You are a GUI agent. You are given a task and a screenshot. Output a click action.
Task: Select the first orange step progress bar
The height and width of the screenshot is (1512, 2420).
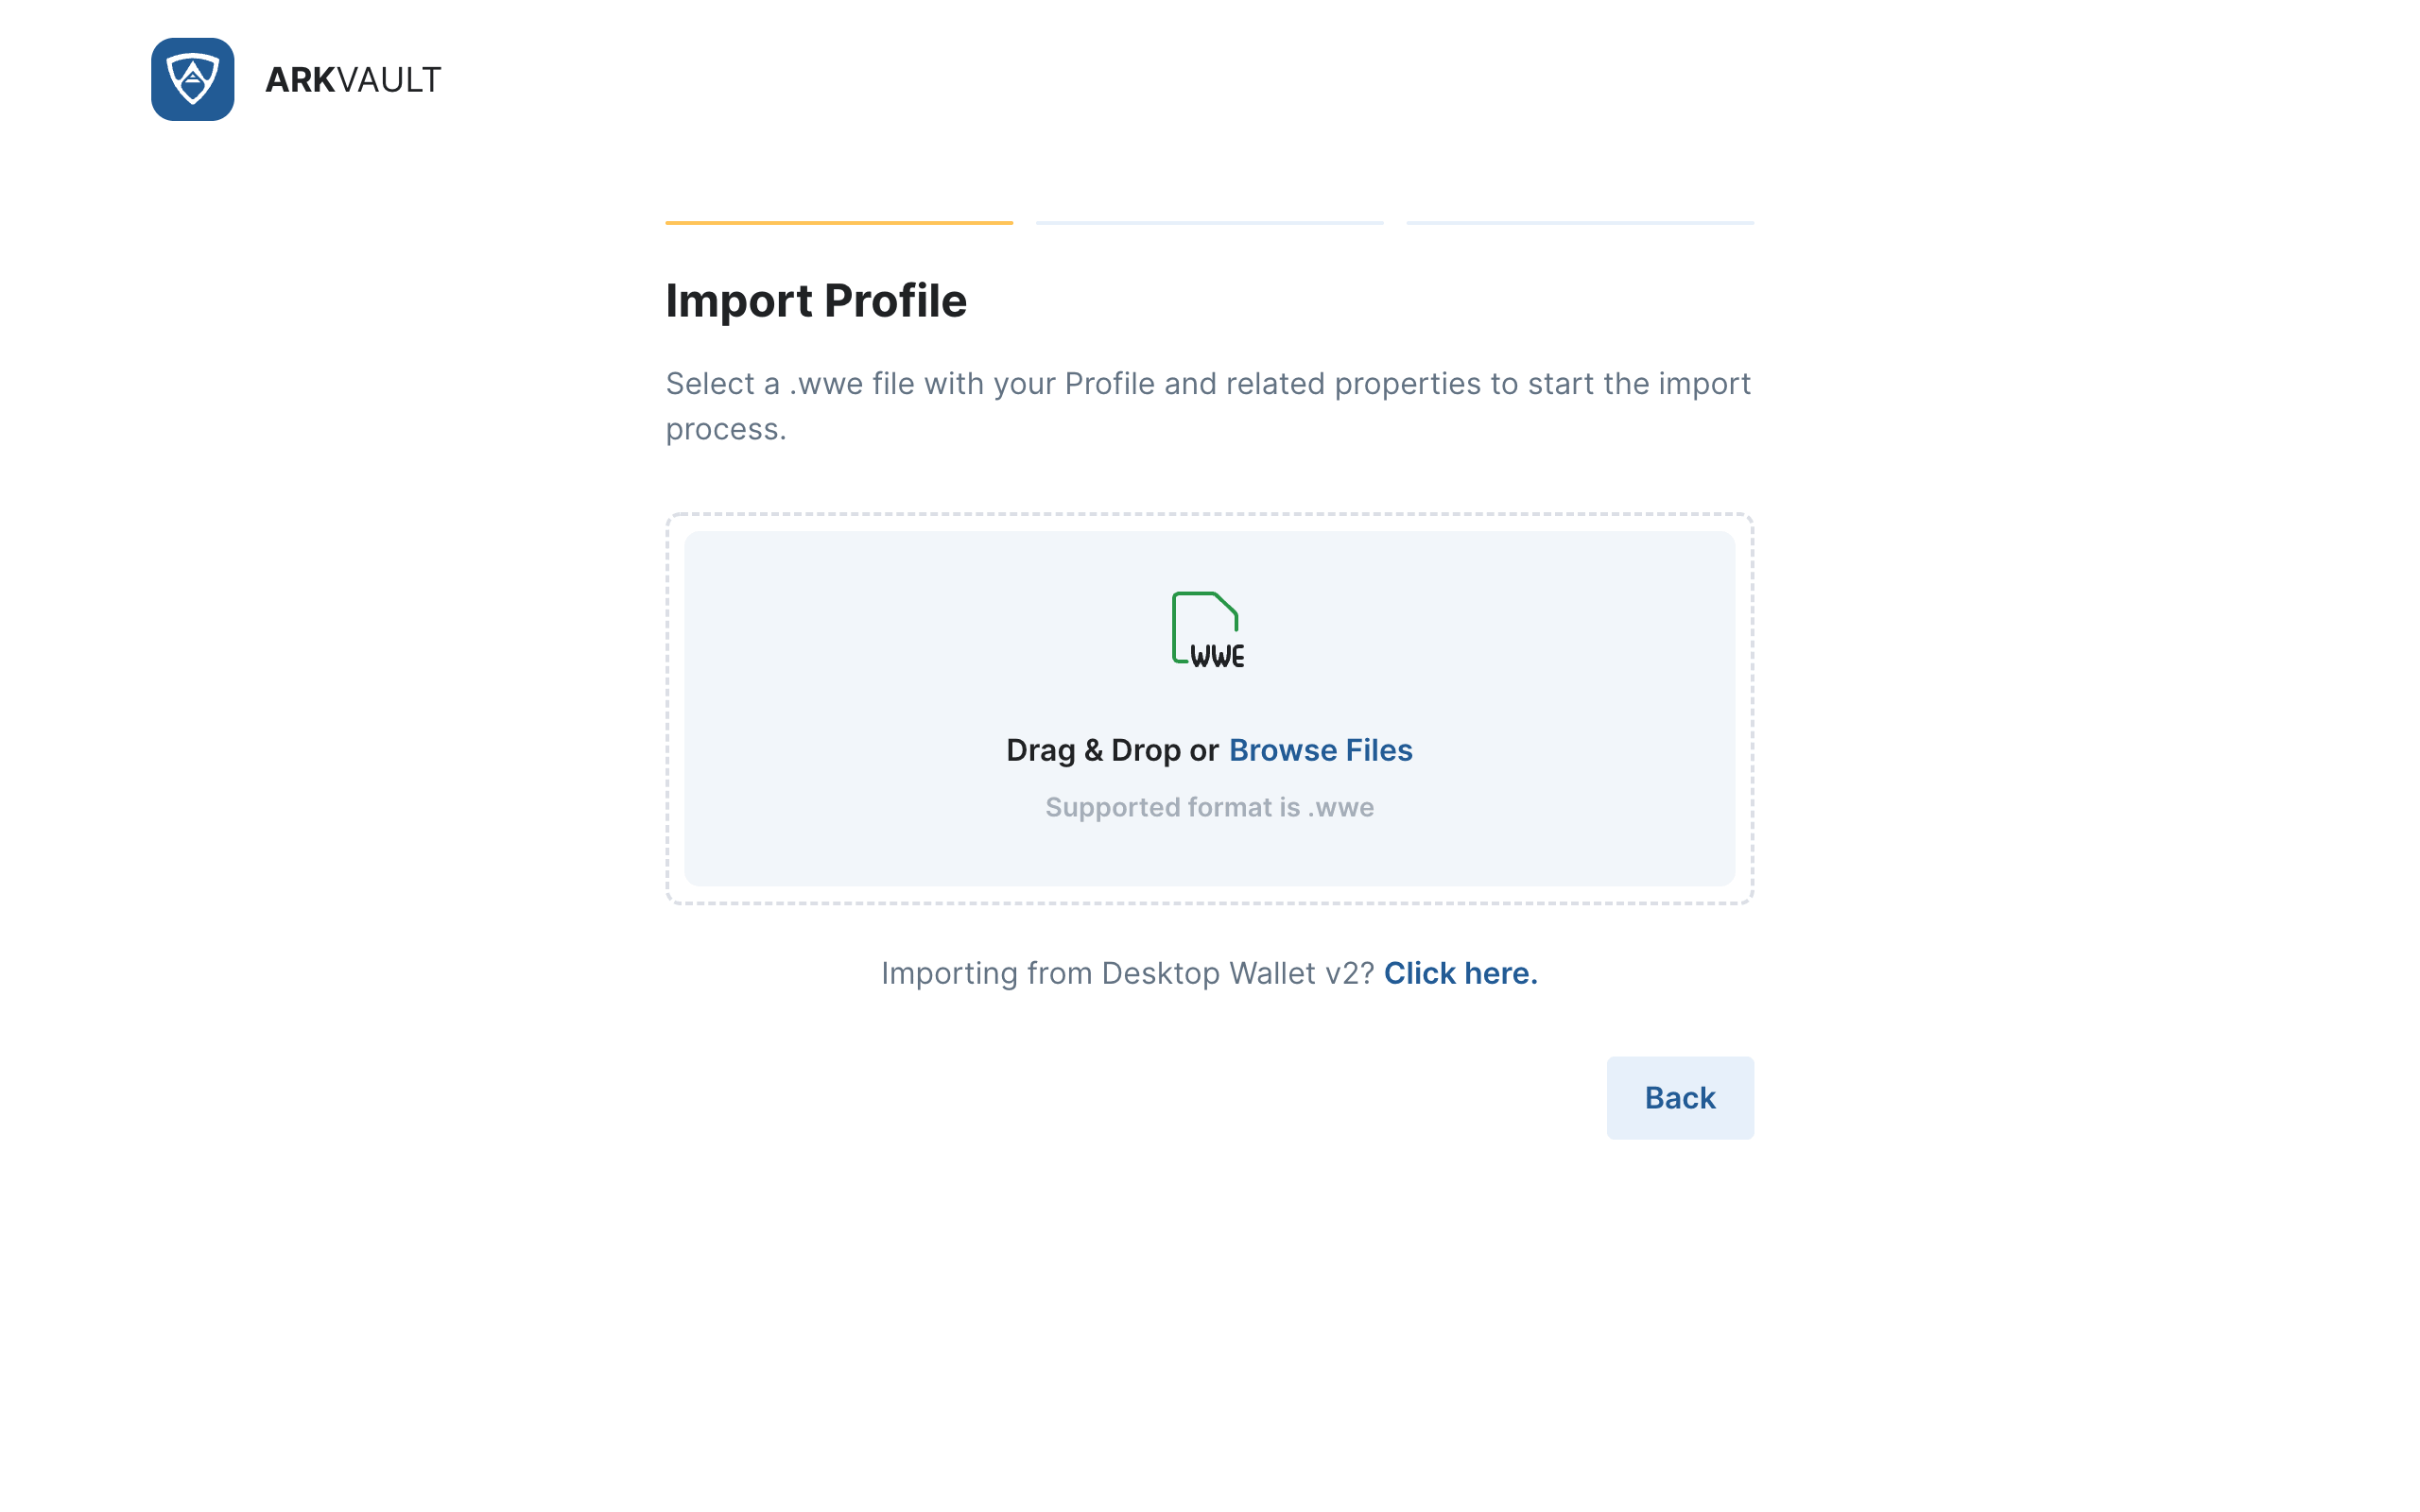[x=839, y=222]
